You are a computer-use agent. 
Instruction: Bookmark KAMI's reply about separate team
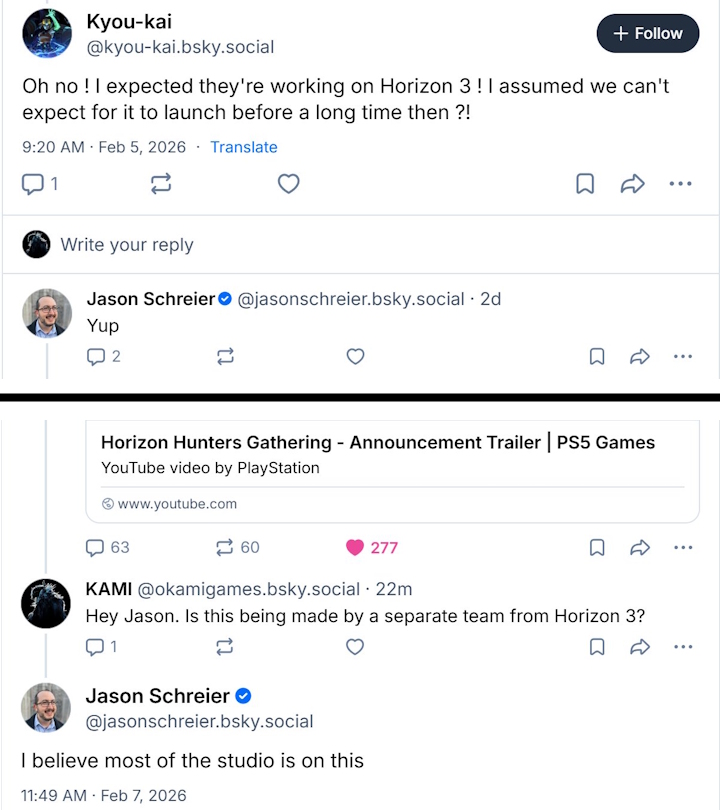pyautogui.click(x=597, y=647)
